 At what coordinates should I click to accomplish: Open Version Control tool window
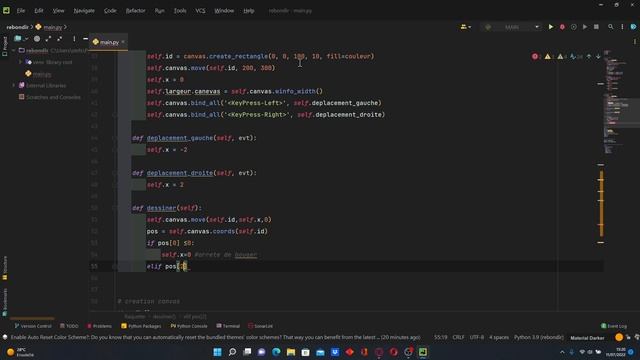point(33,326)
